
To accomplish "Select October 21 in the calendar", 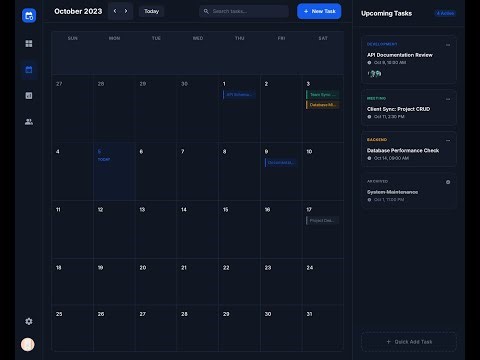I will [x=198, y=282].
